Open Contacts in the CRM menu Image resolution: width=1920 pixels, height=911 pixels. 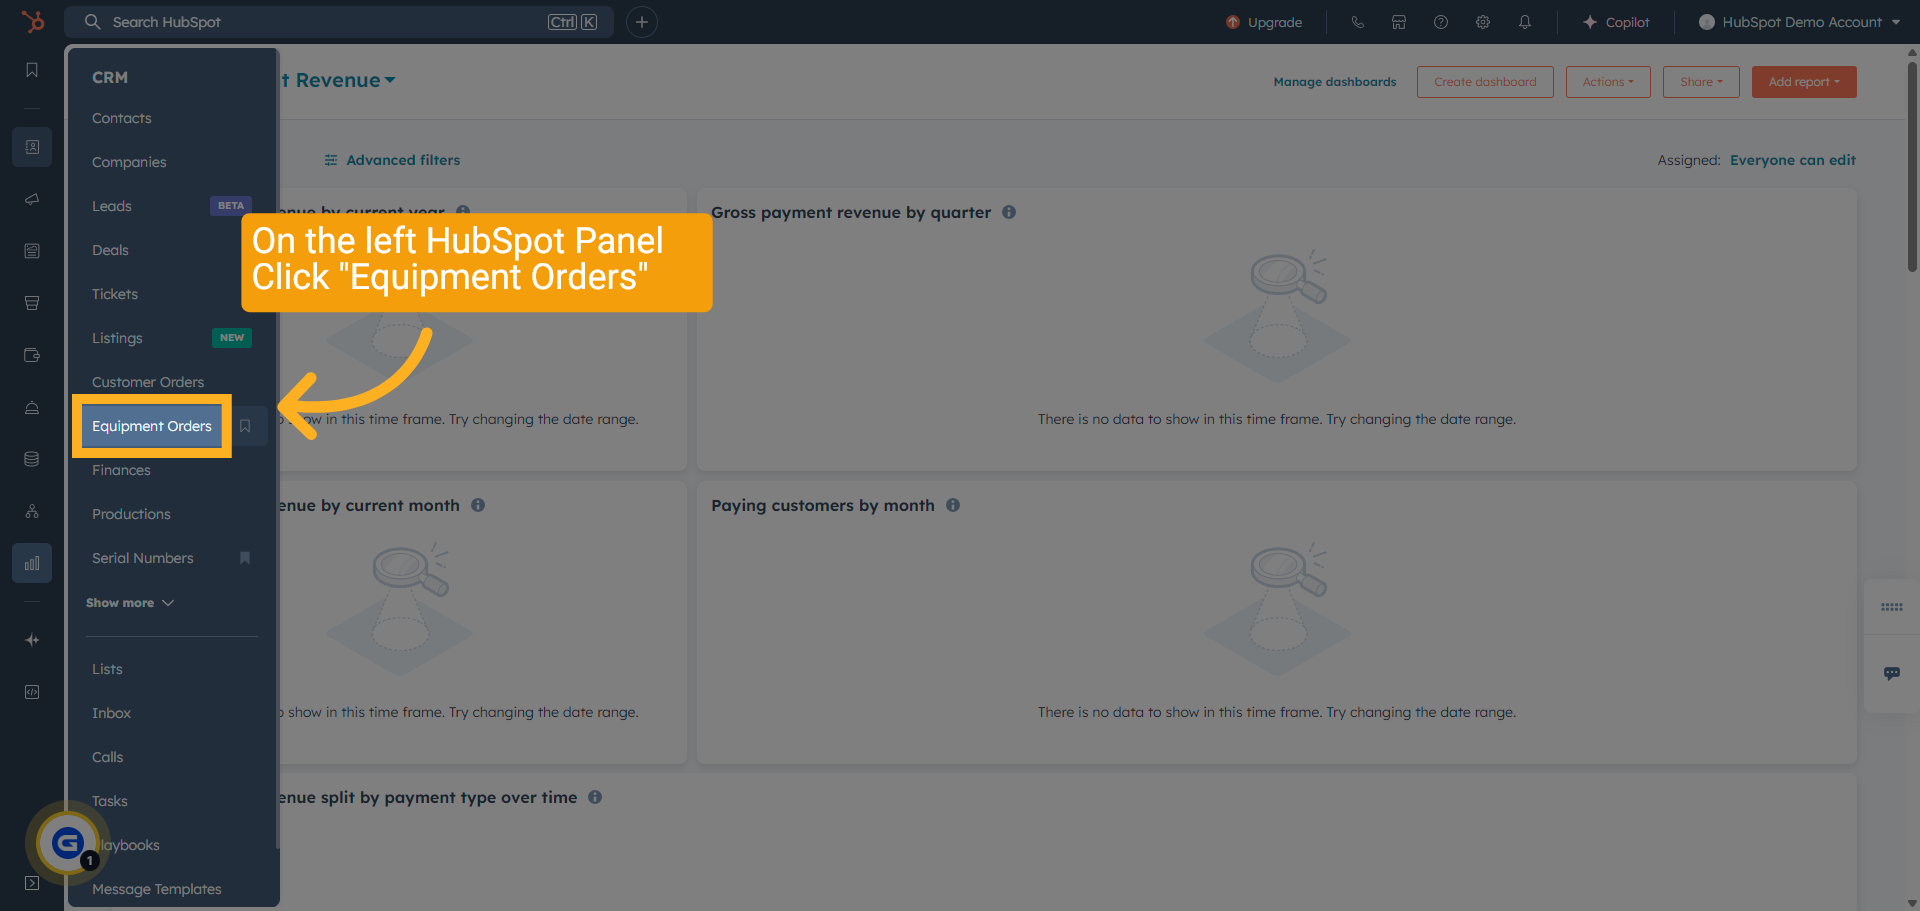(122, 118)
